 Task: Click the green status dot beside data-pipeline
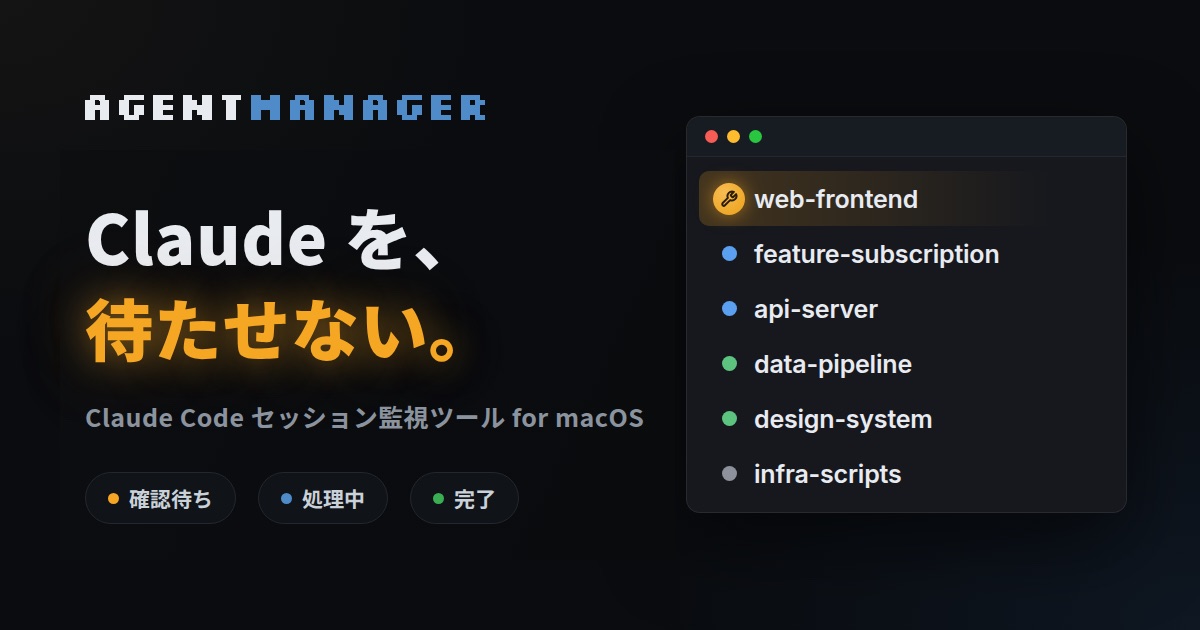tap(729, 364)
